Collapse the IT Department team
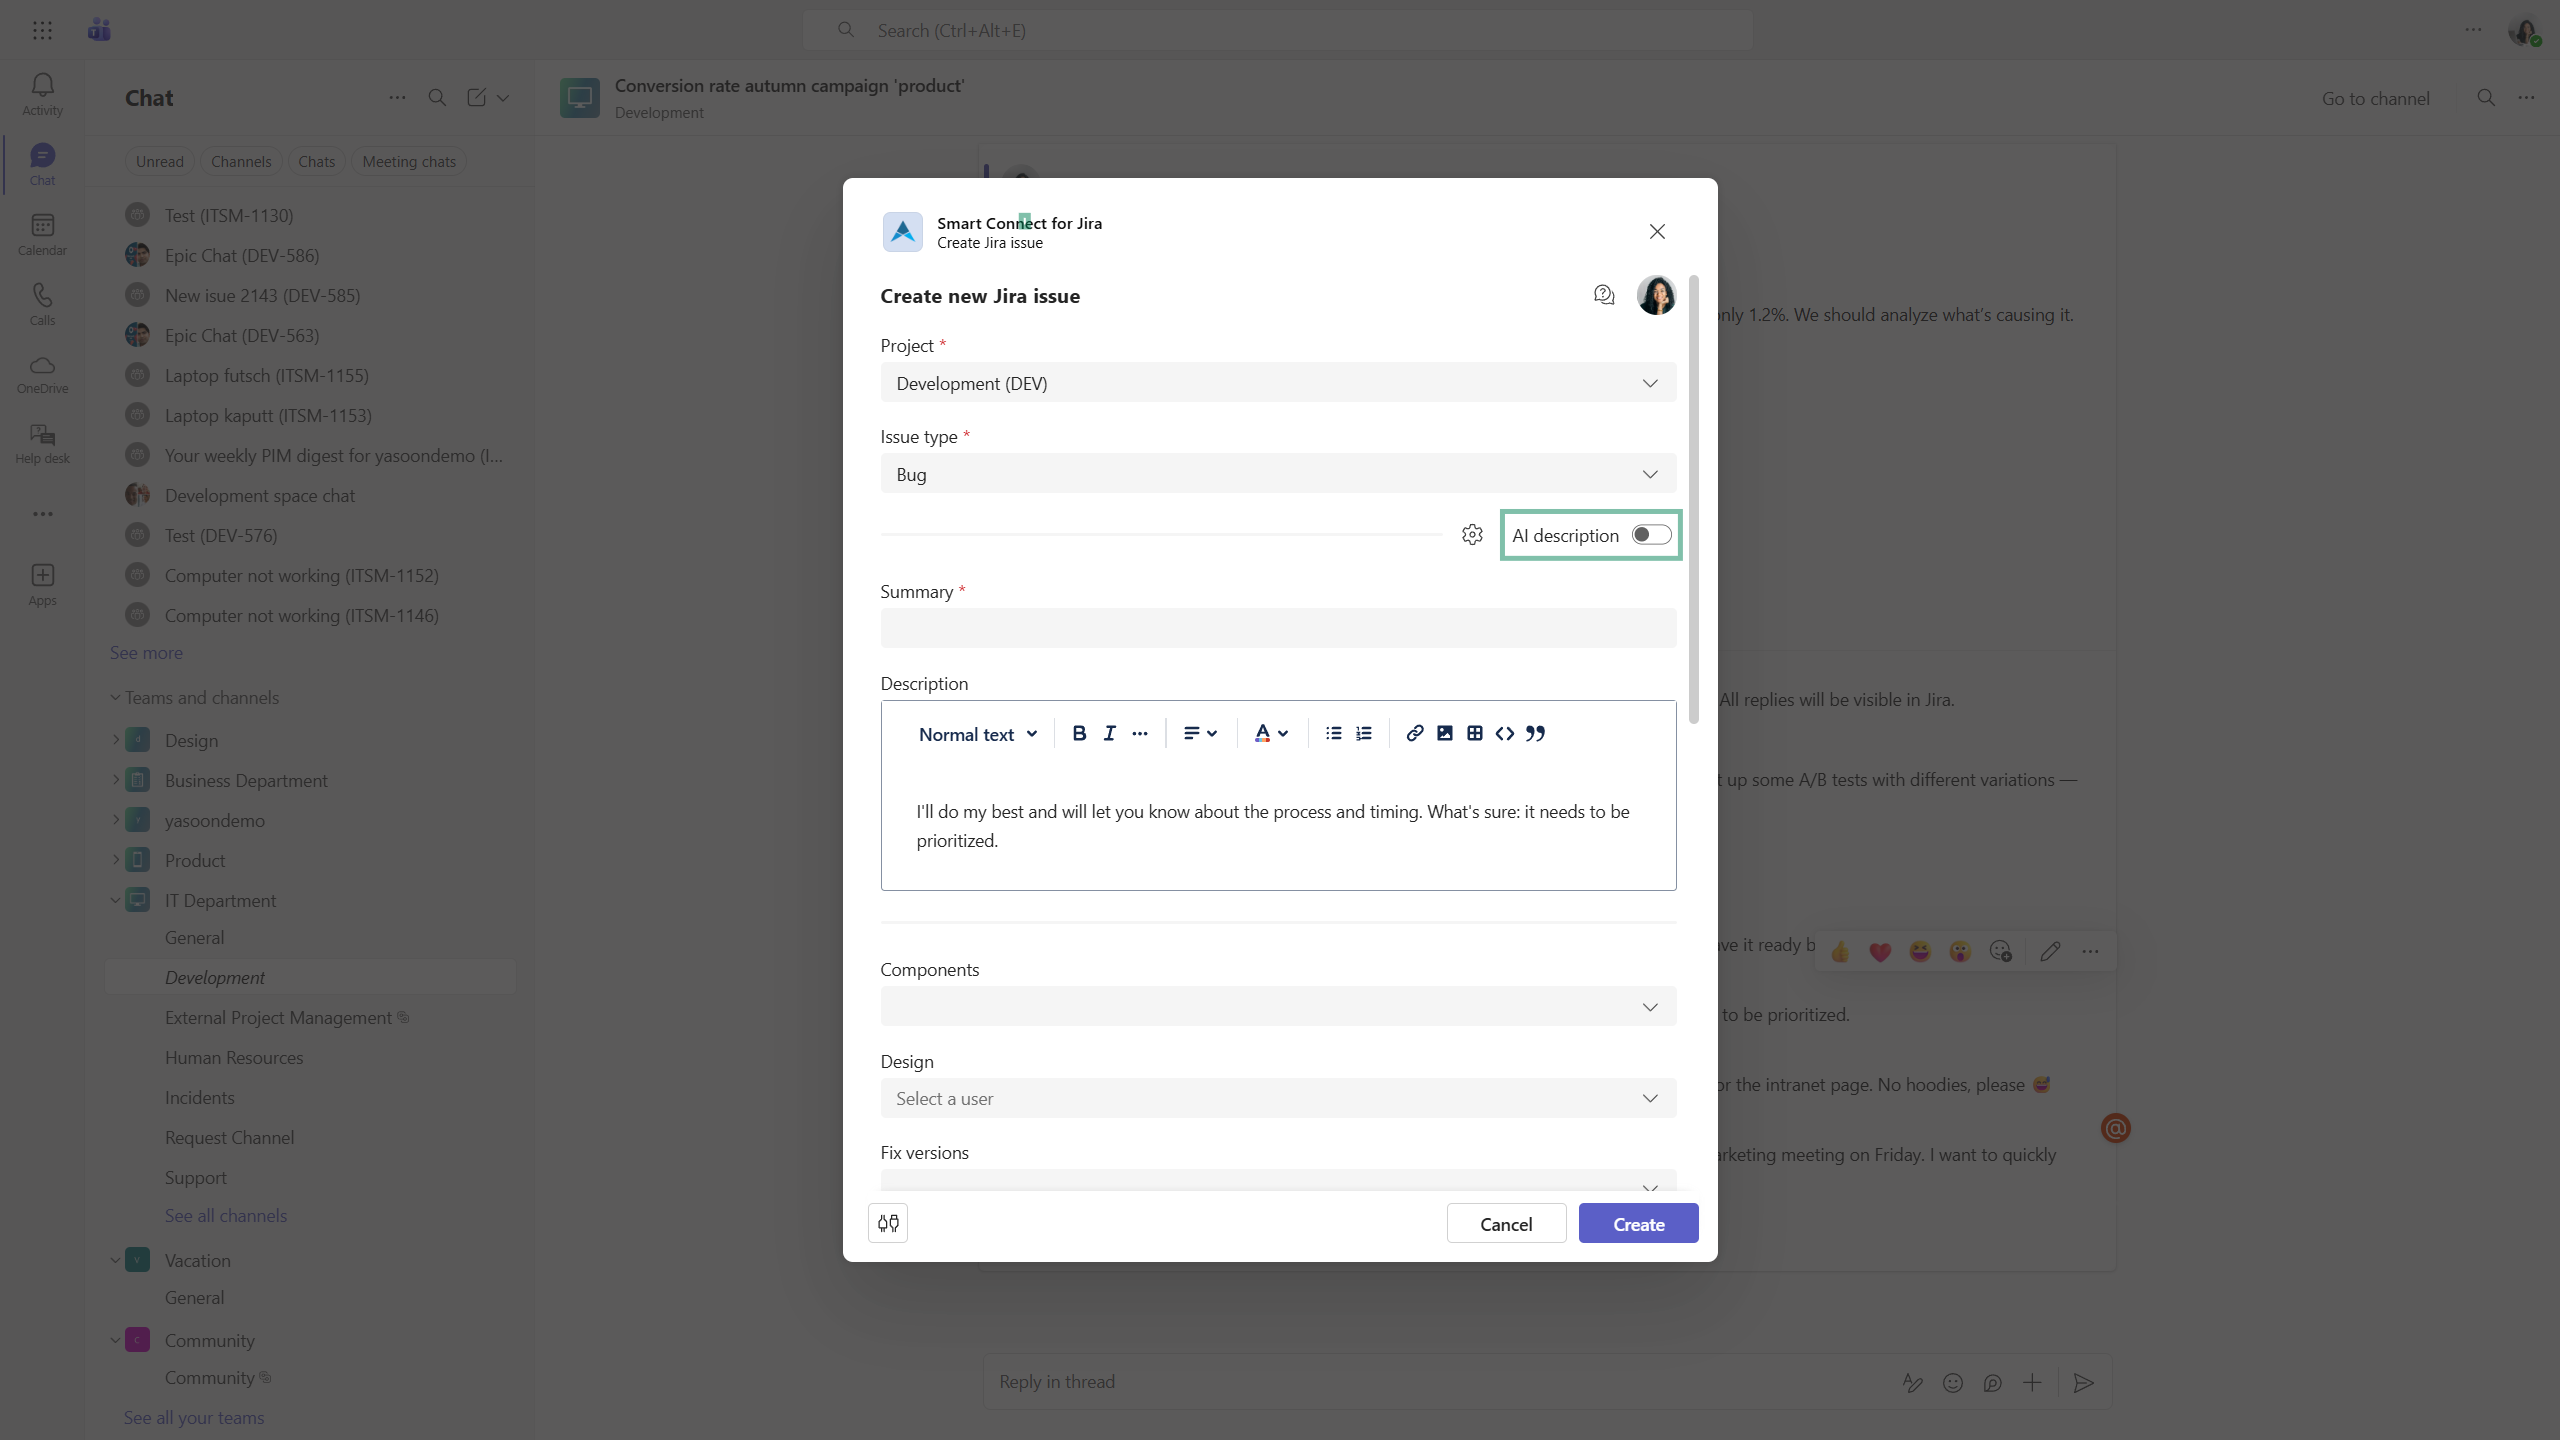The height and width of the screenshot is (1440, 2560). (x=115, y=900)
